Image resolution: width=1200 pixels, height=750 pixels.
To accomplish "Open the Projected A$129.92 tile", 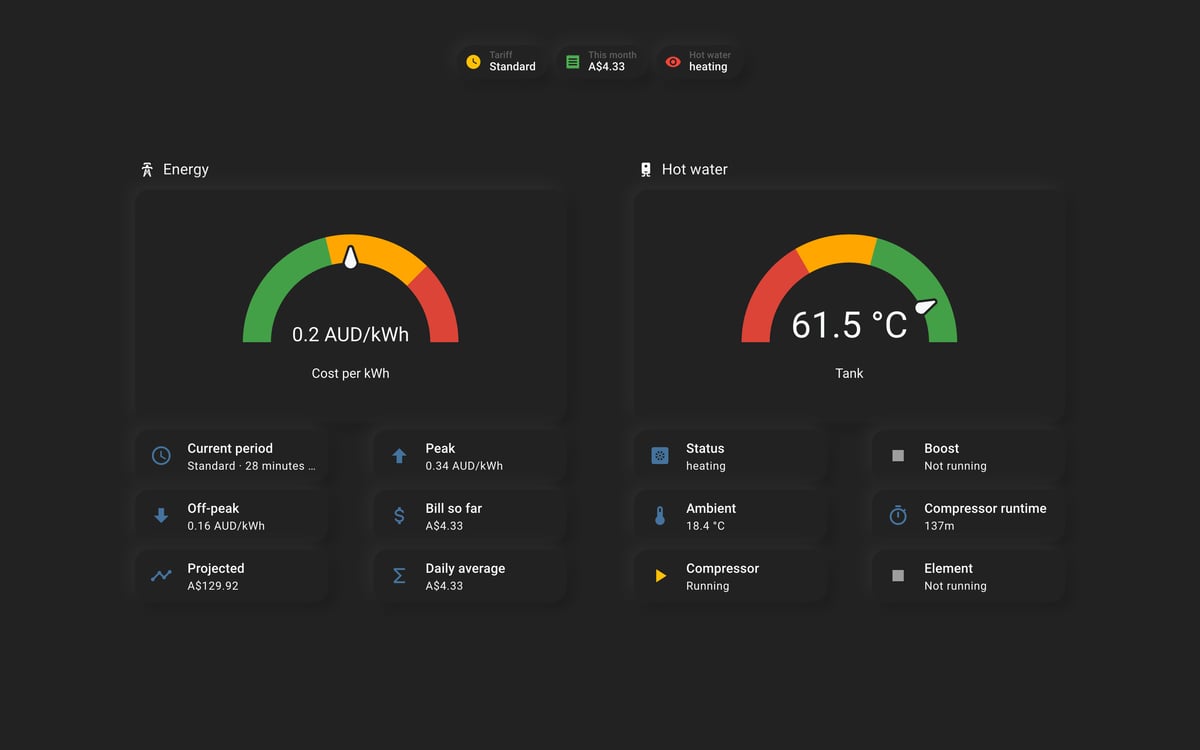I will click(x=232, y=576).
